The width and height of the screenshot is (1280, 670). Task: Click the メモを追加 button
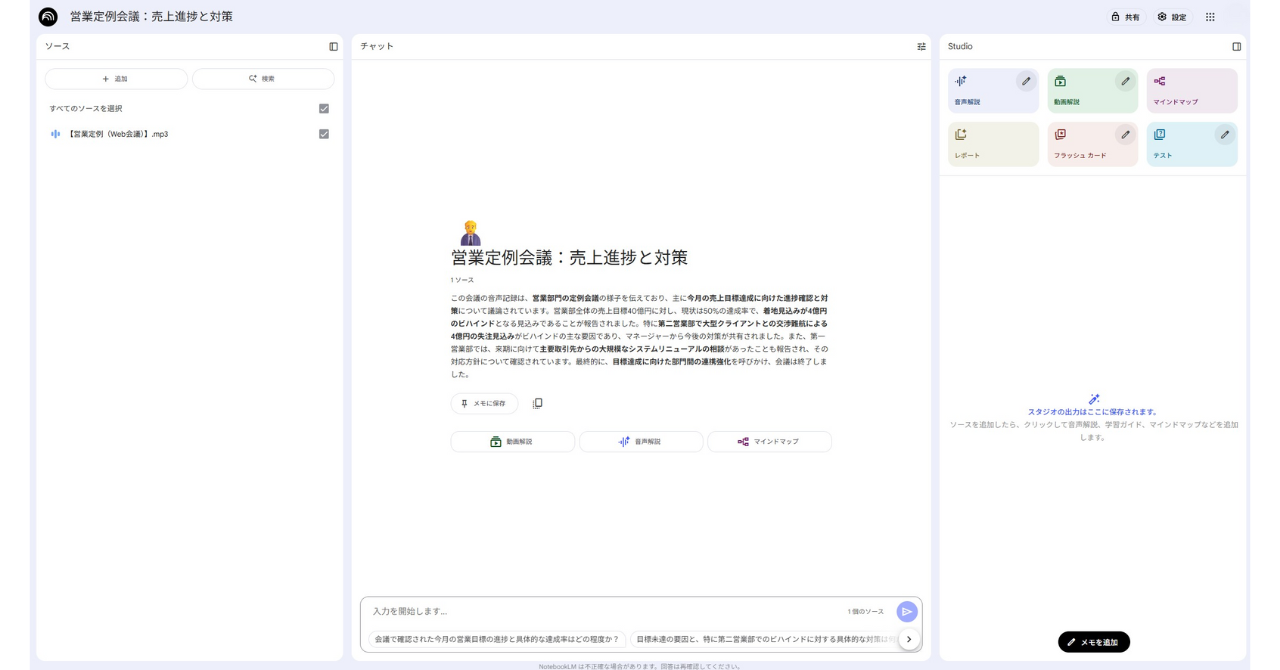pyautogui.click(x=1093, y=642)
